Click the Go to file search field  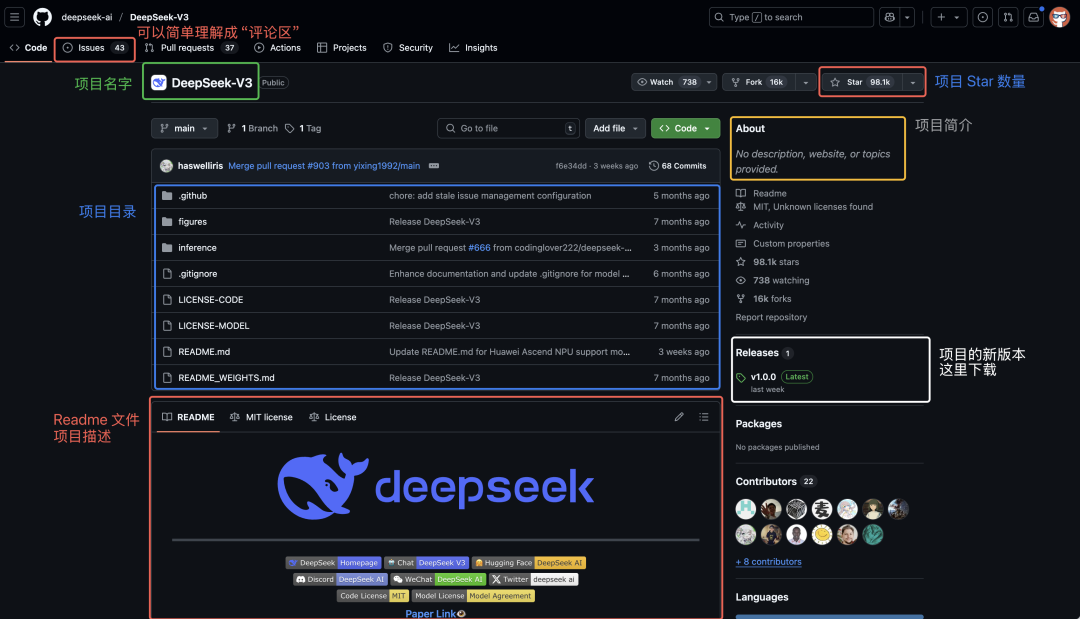pos(508,128)
